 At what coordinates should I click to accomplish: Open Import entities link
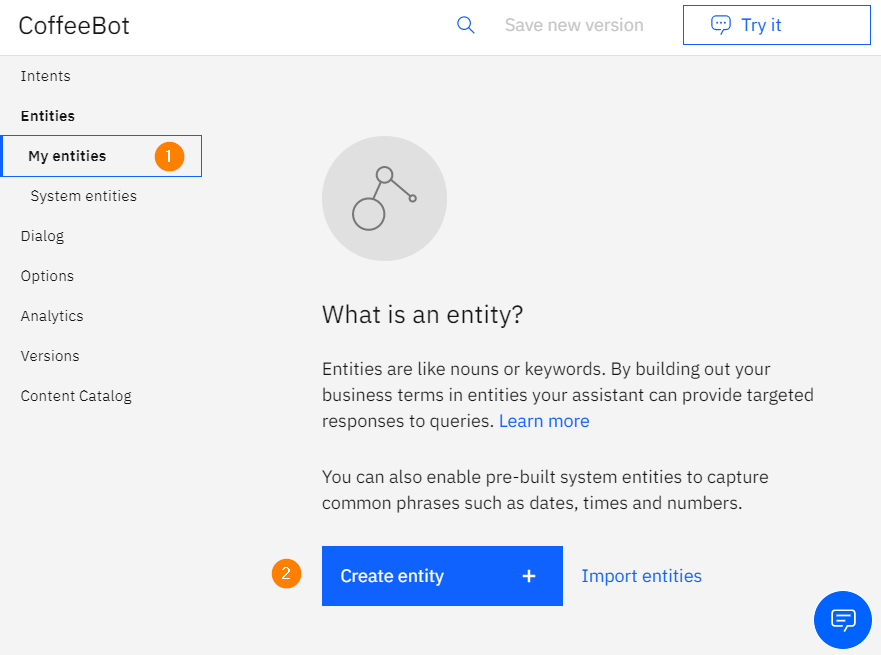(x=641, y=576)
